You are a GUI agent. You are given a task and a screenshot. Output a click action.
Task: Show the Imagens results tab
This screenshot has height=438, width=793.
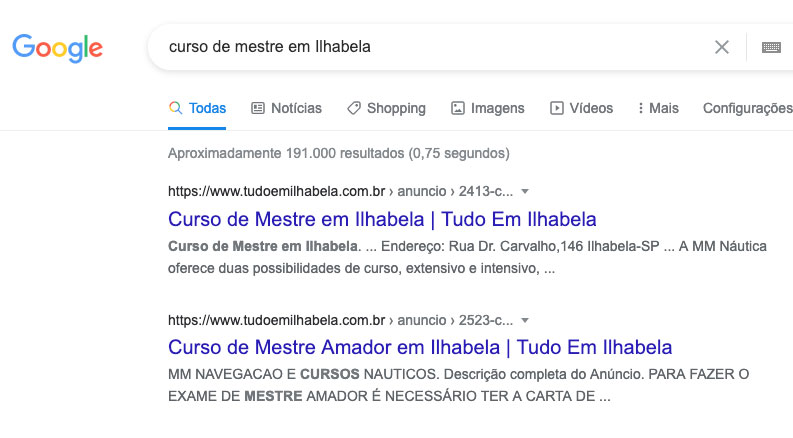click(487, 108)
